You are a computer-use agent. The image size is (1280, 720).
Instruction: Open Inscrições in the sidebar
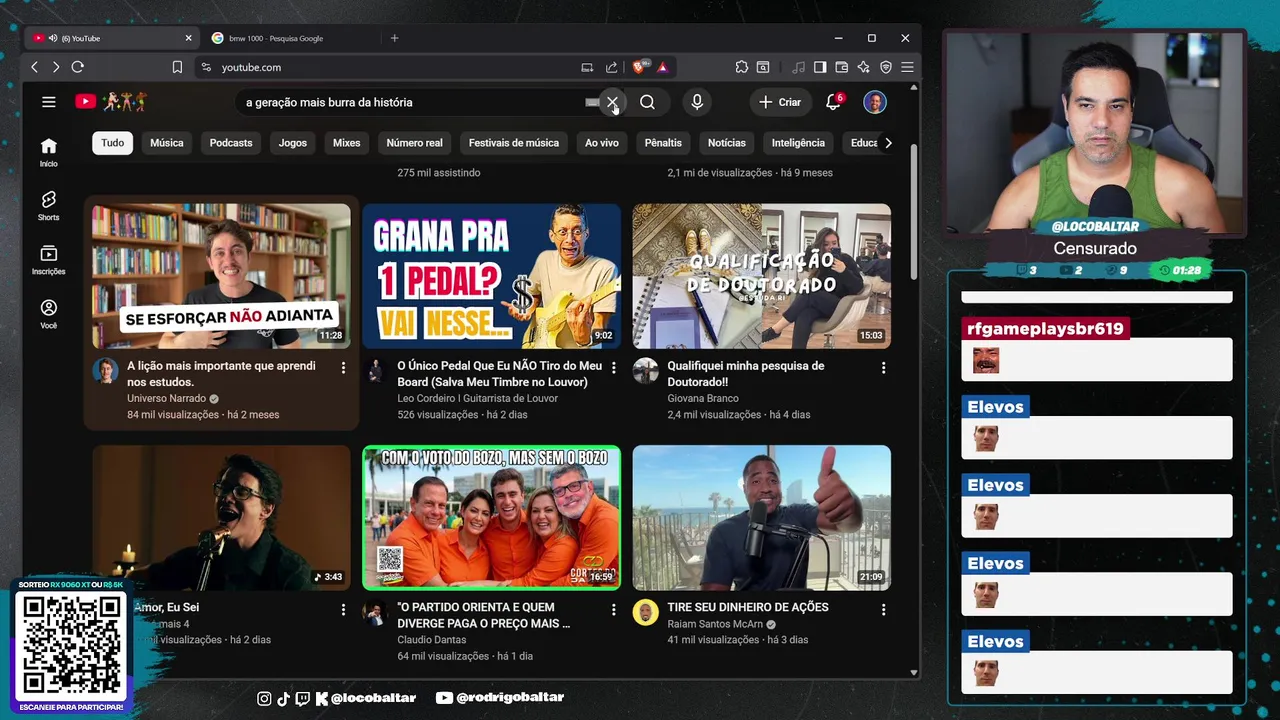pyautogui.click(x=48, y=260)
